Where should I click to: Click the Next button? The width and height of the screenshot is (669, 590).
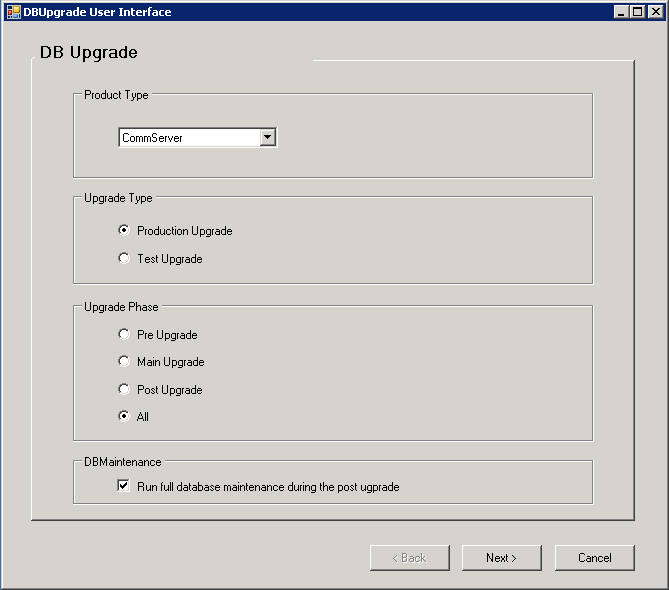(501, 558)
